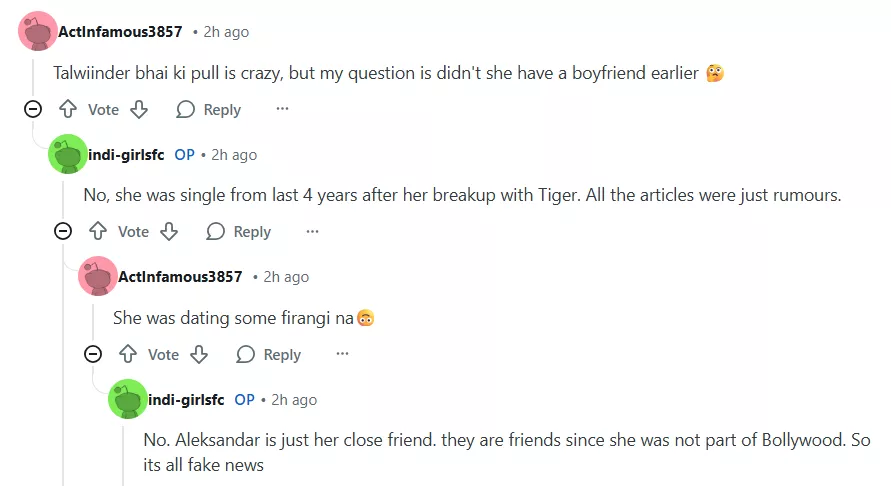Collapse the 'dating some firangi' reply thread
The image size is (891, 486).
(x=93, y=354)
